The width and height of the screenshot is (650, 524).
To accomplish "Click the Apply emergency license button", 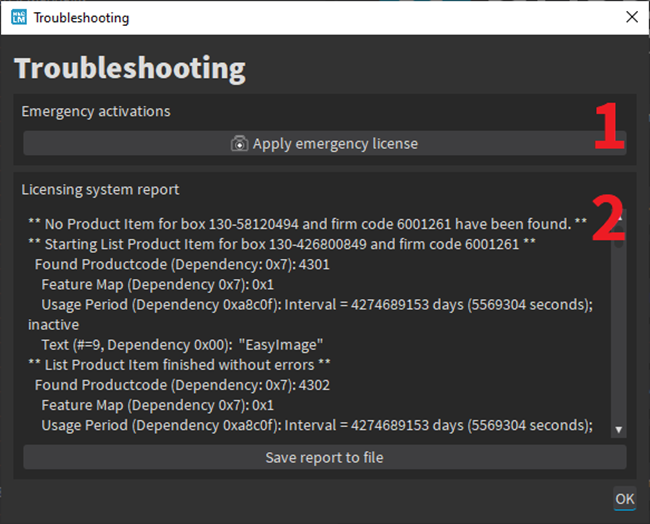I will [x=324, y=144].
